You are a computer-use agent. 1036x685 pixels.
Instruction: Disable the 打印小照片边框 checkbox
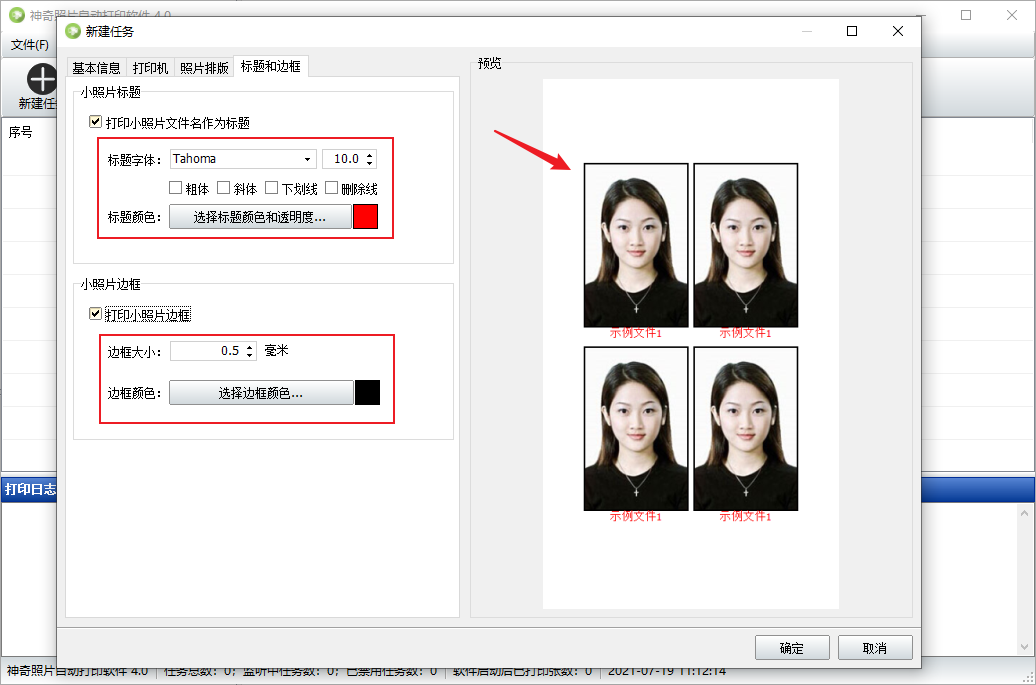pos(96,315)
